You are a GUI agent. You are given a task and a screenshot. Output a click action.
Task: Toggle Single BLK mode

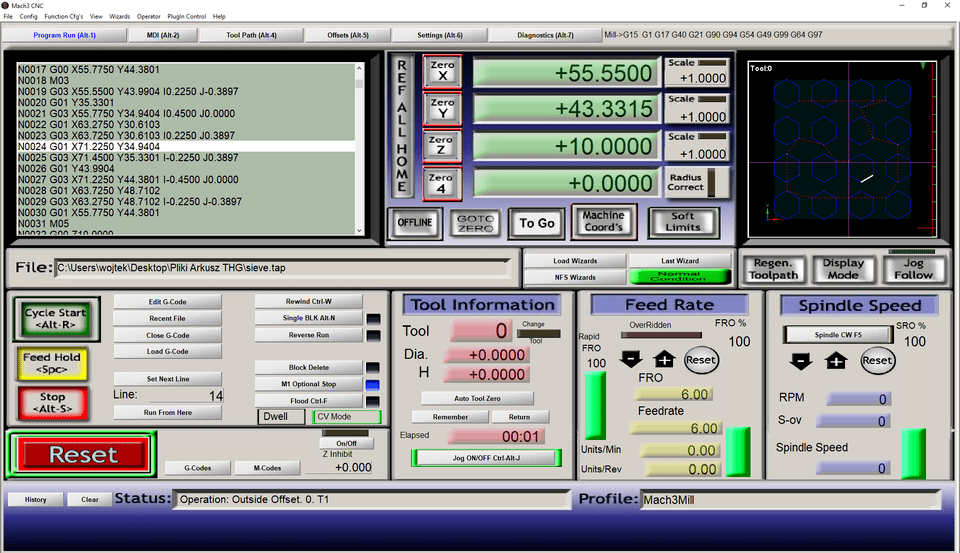(309, 318)
